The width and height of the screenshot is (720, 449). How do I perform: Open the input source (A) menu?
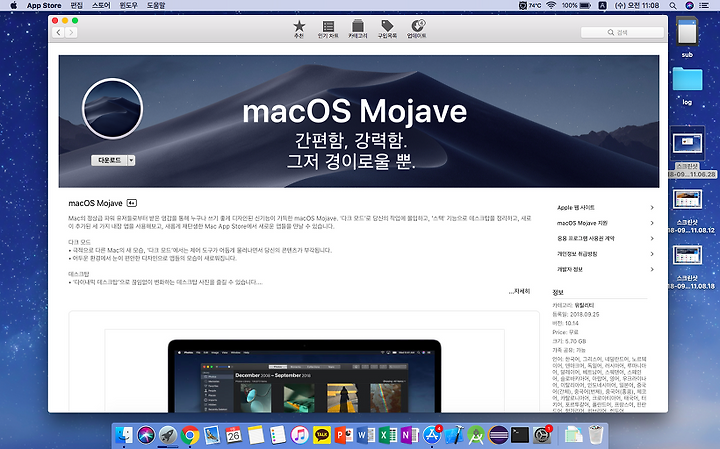pyautogui.click(x=602, y=6)
